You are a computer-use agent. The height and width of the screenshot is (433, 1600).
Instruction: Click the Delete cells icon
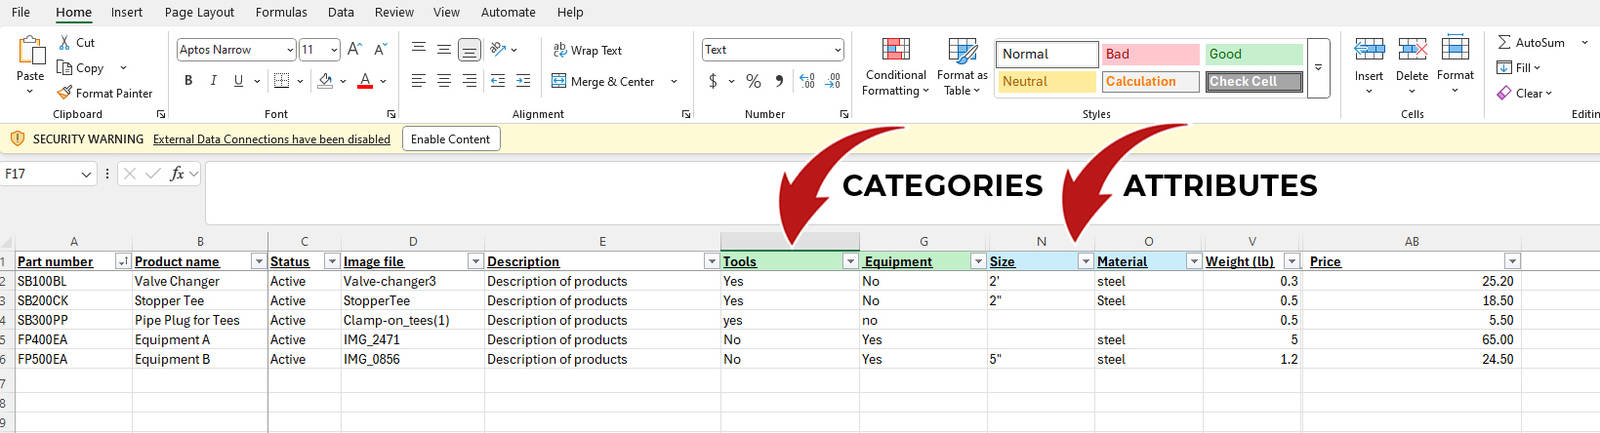tap(1412, 50)
